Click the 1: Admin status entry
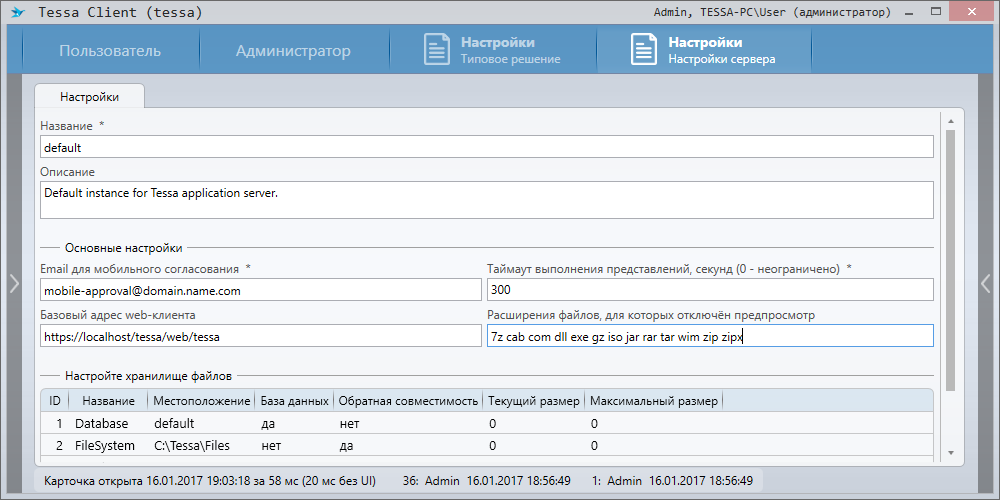 672,480
